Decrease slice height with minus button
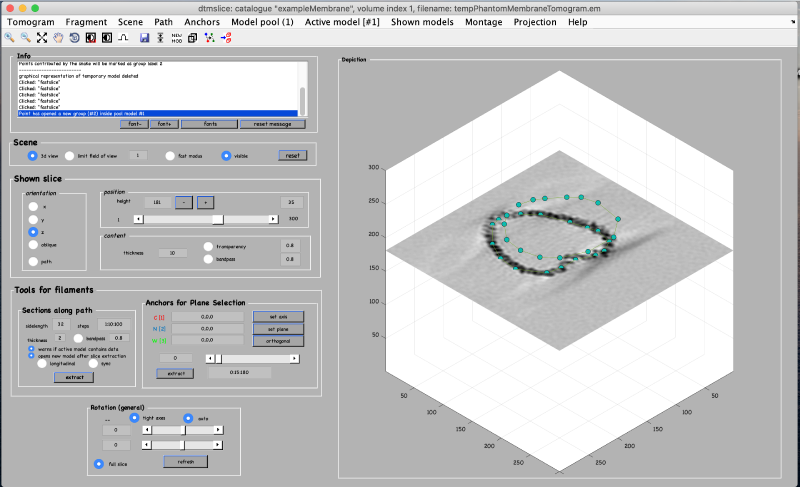This screenshot has width=800, height=487. pyautogui.click(x=184, y=202)
